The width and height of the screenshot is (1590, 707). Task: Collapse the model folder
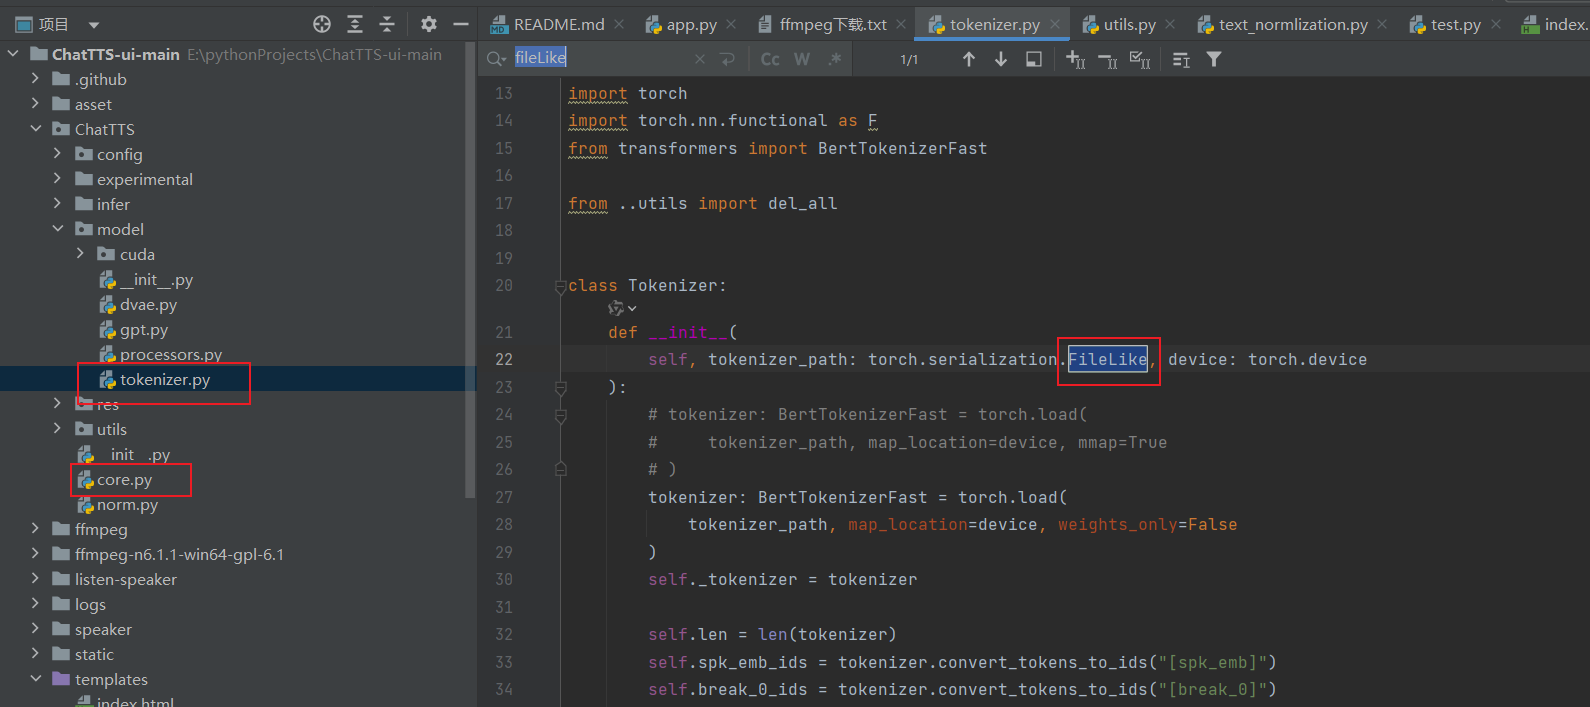click(57, 228)
